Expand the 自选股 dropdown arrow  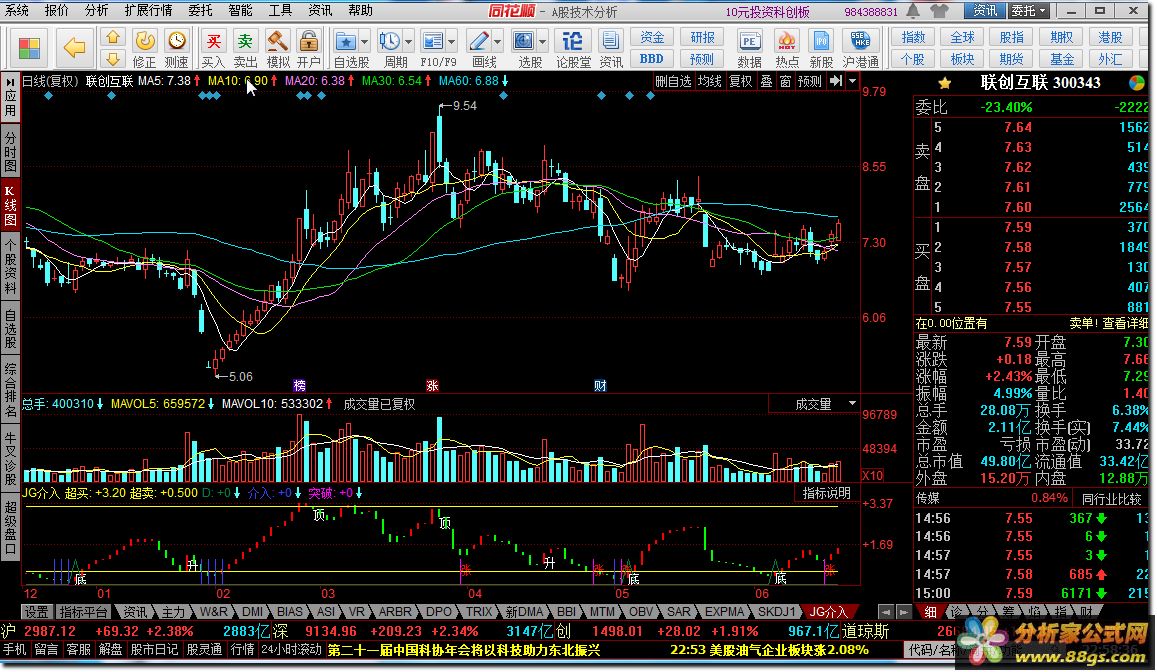pos(365,41)
